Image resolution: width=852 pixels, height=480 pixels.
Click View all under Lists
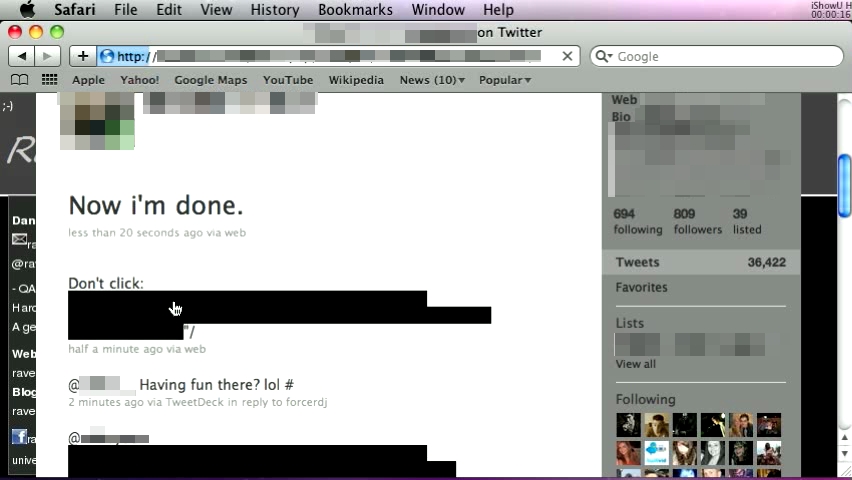635,364
